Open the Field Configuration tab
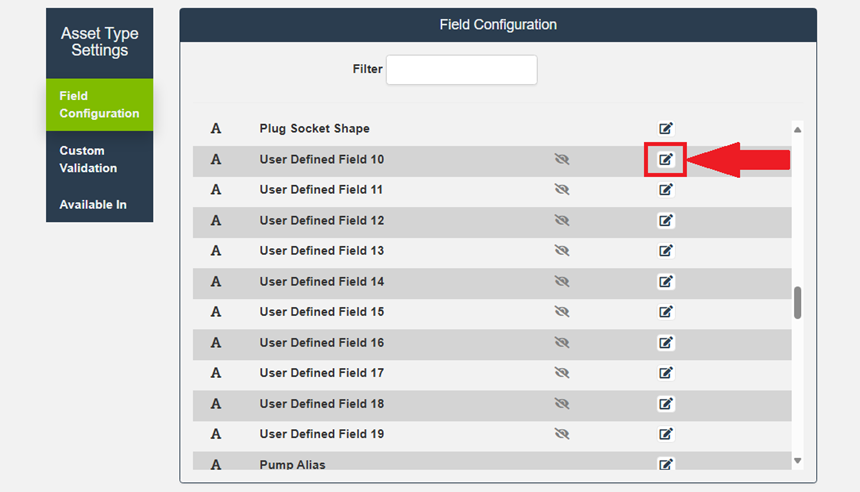This screenshot has width=860, height=492. pyautogui.click(x=99, y=105)
